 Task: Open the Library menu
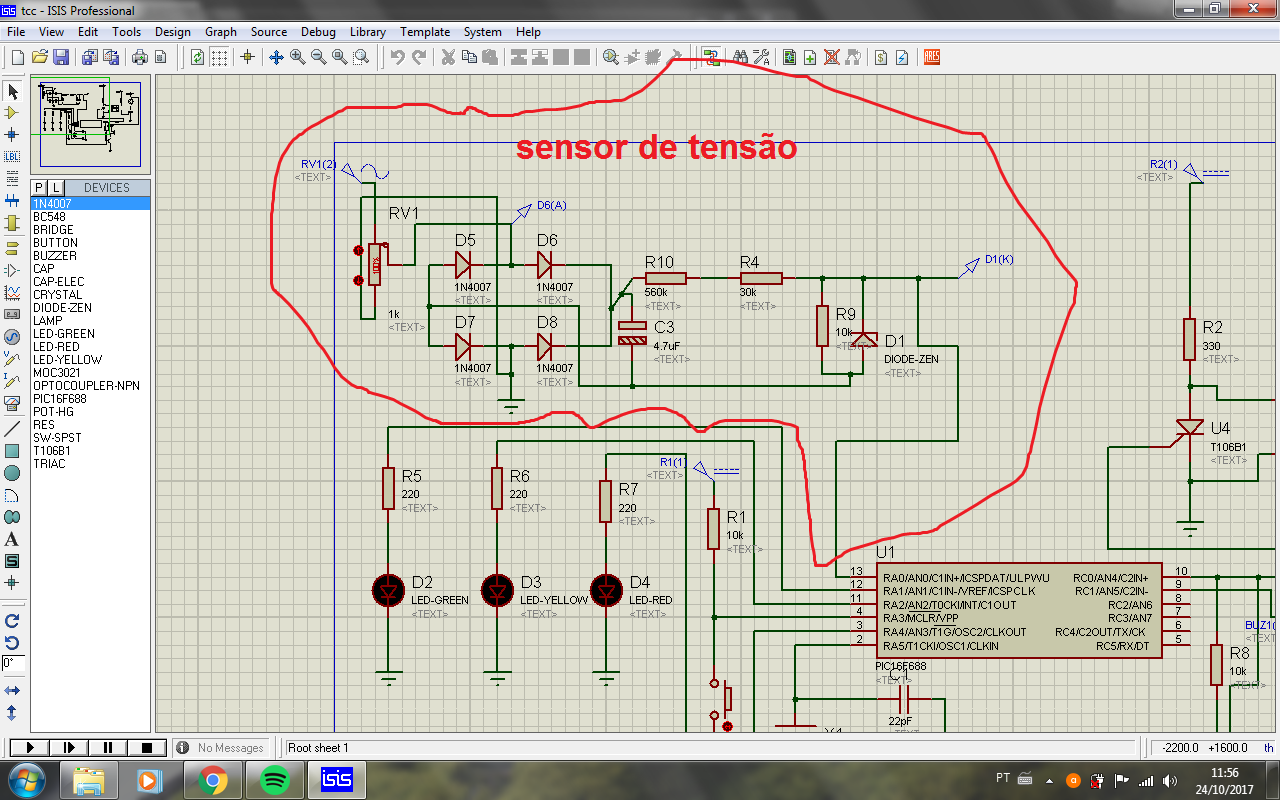[368, 32]
